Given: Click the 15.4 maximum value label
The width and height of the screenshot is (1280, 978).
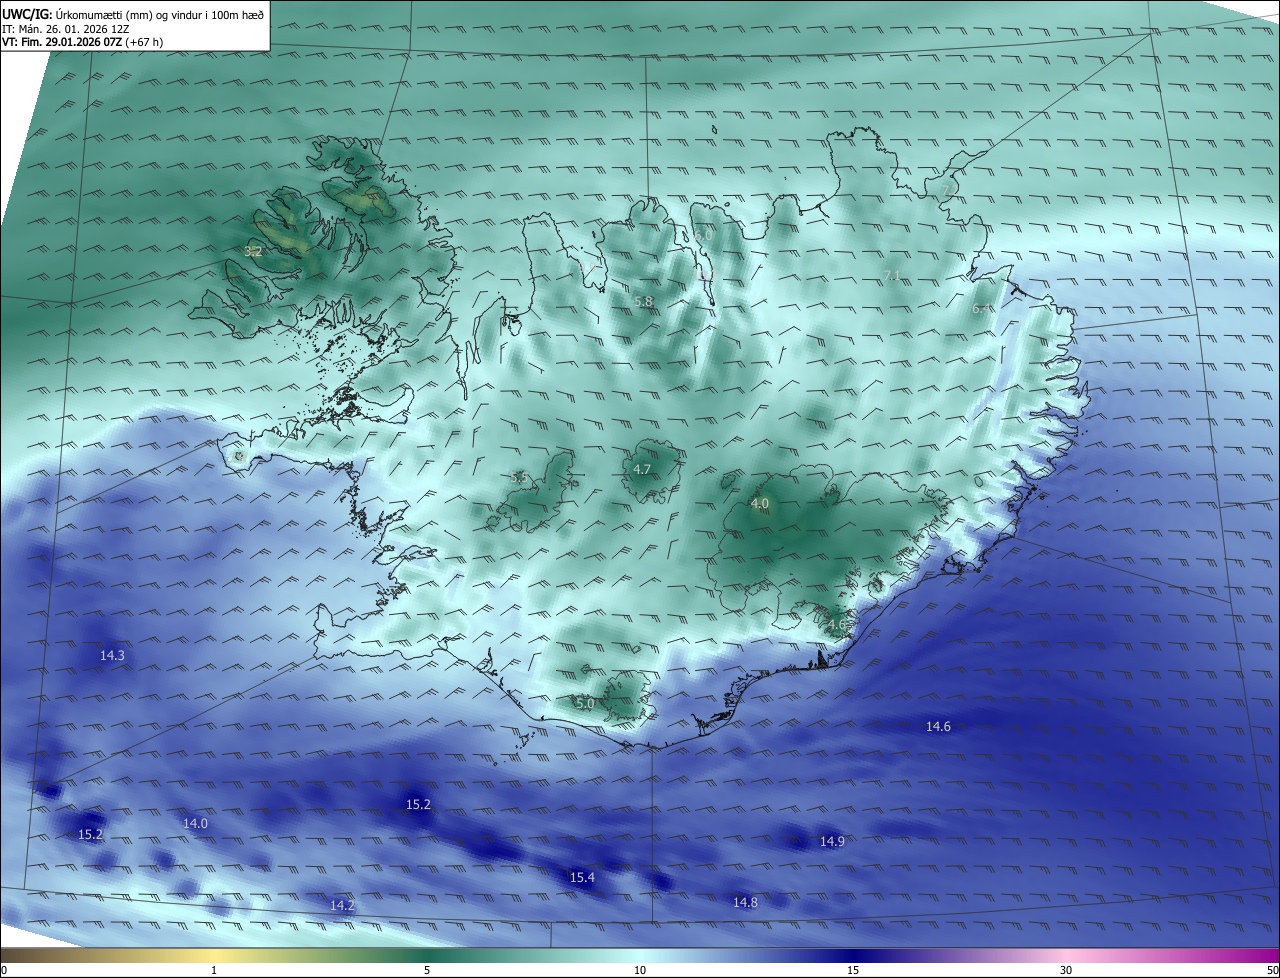Looking at the screenshot, I should (x=582, y=877).
